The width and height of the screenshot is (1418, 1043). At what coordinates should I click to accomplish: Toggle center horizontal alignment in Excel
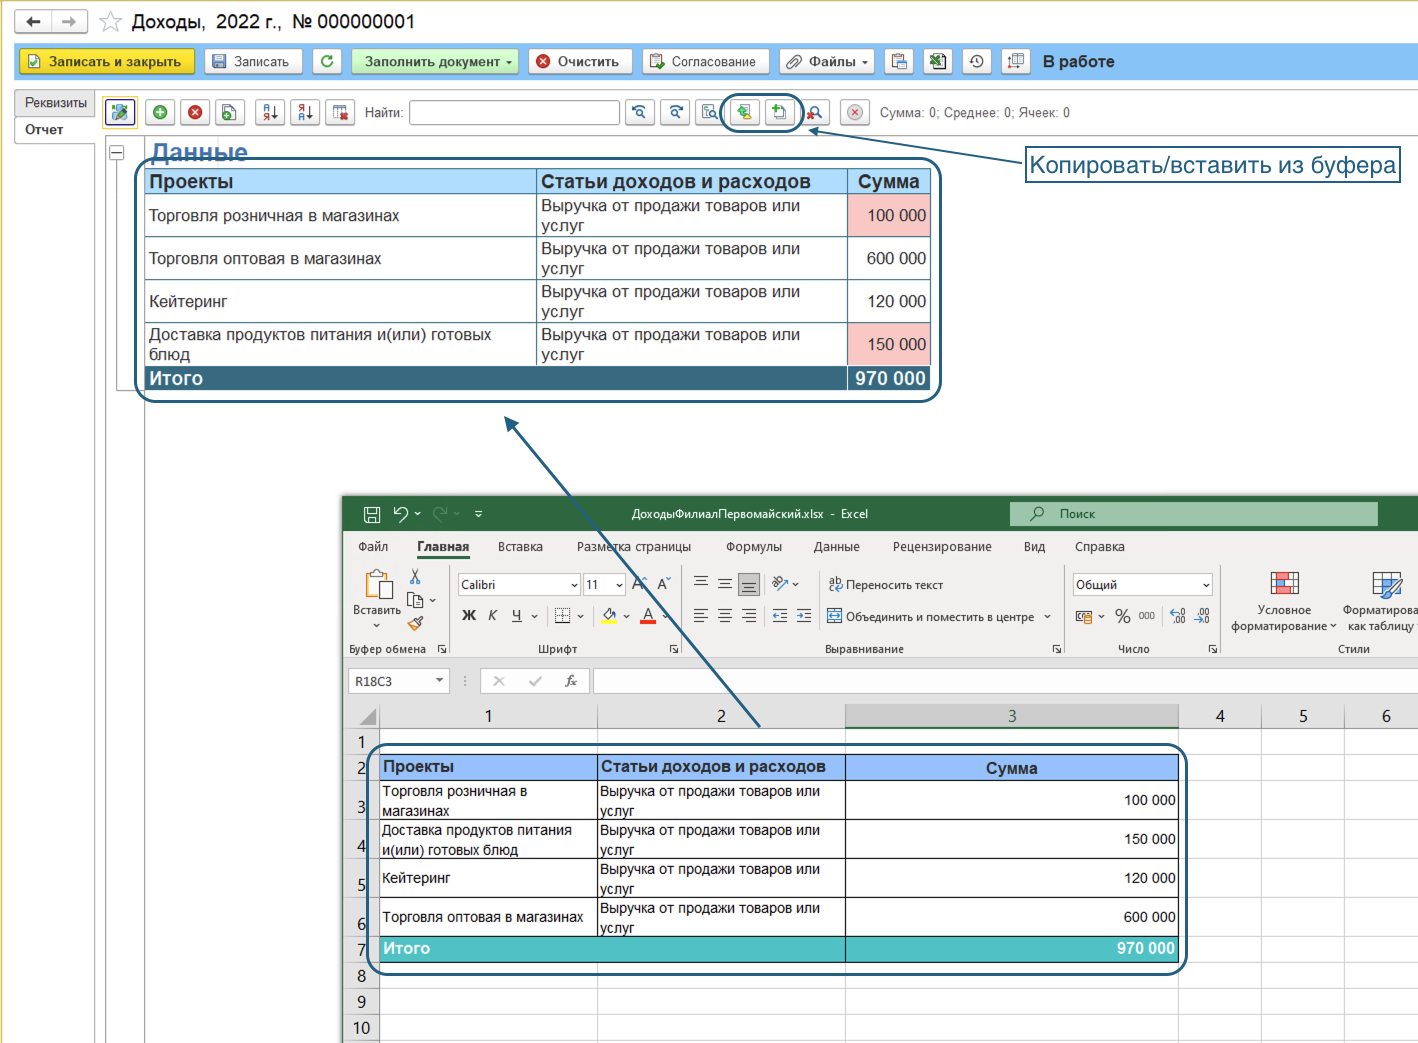[725, 616]
